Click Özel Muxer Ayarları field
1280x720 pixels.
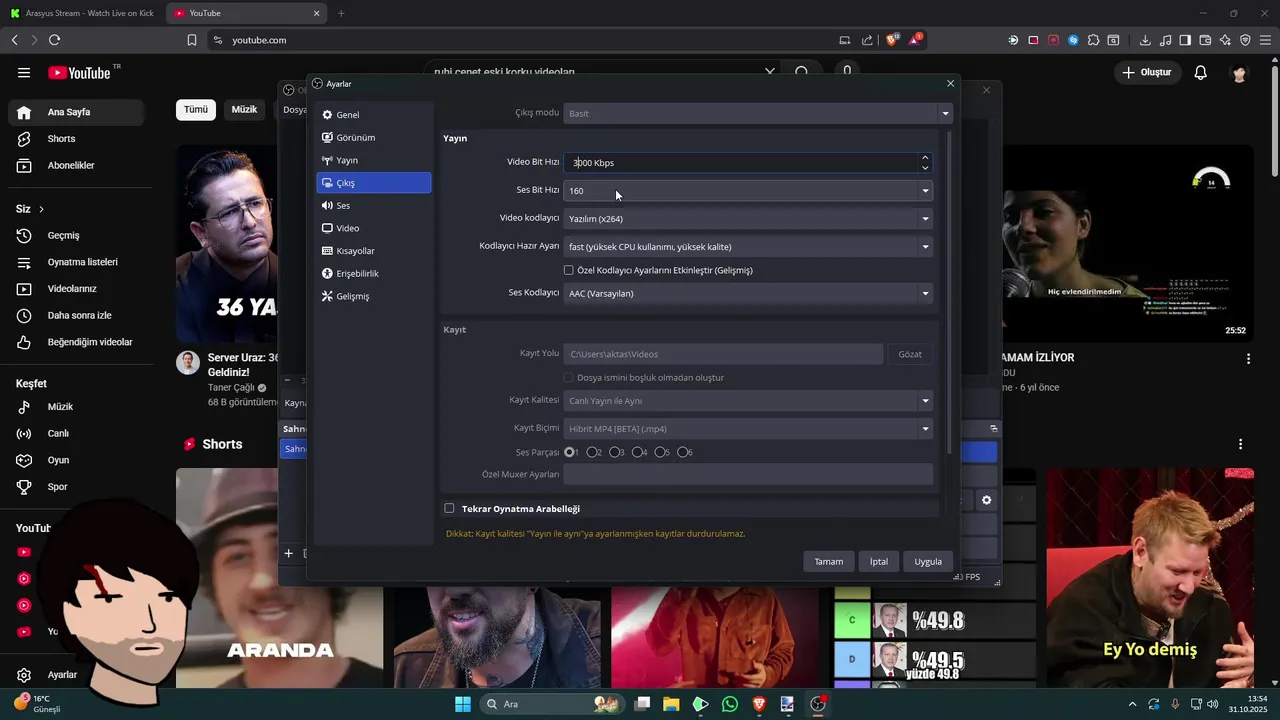point(748,474)
